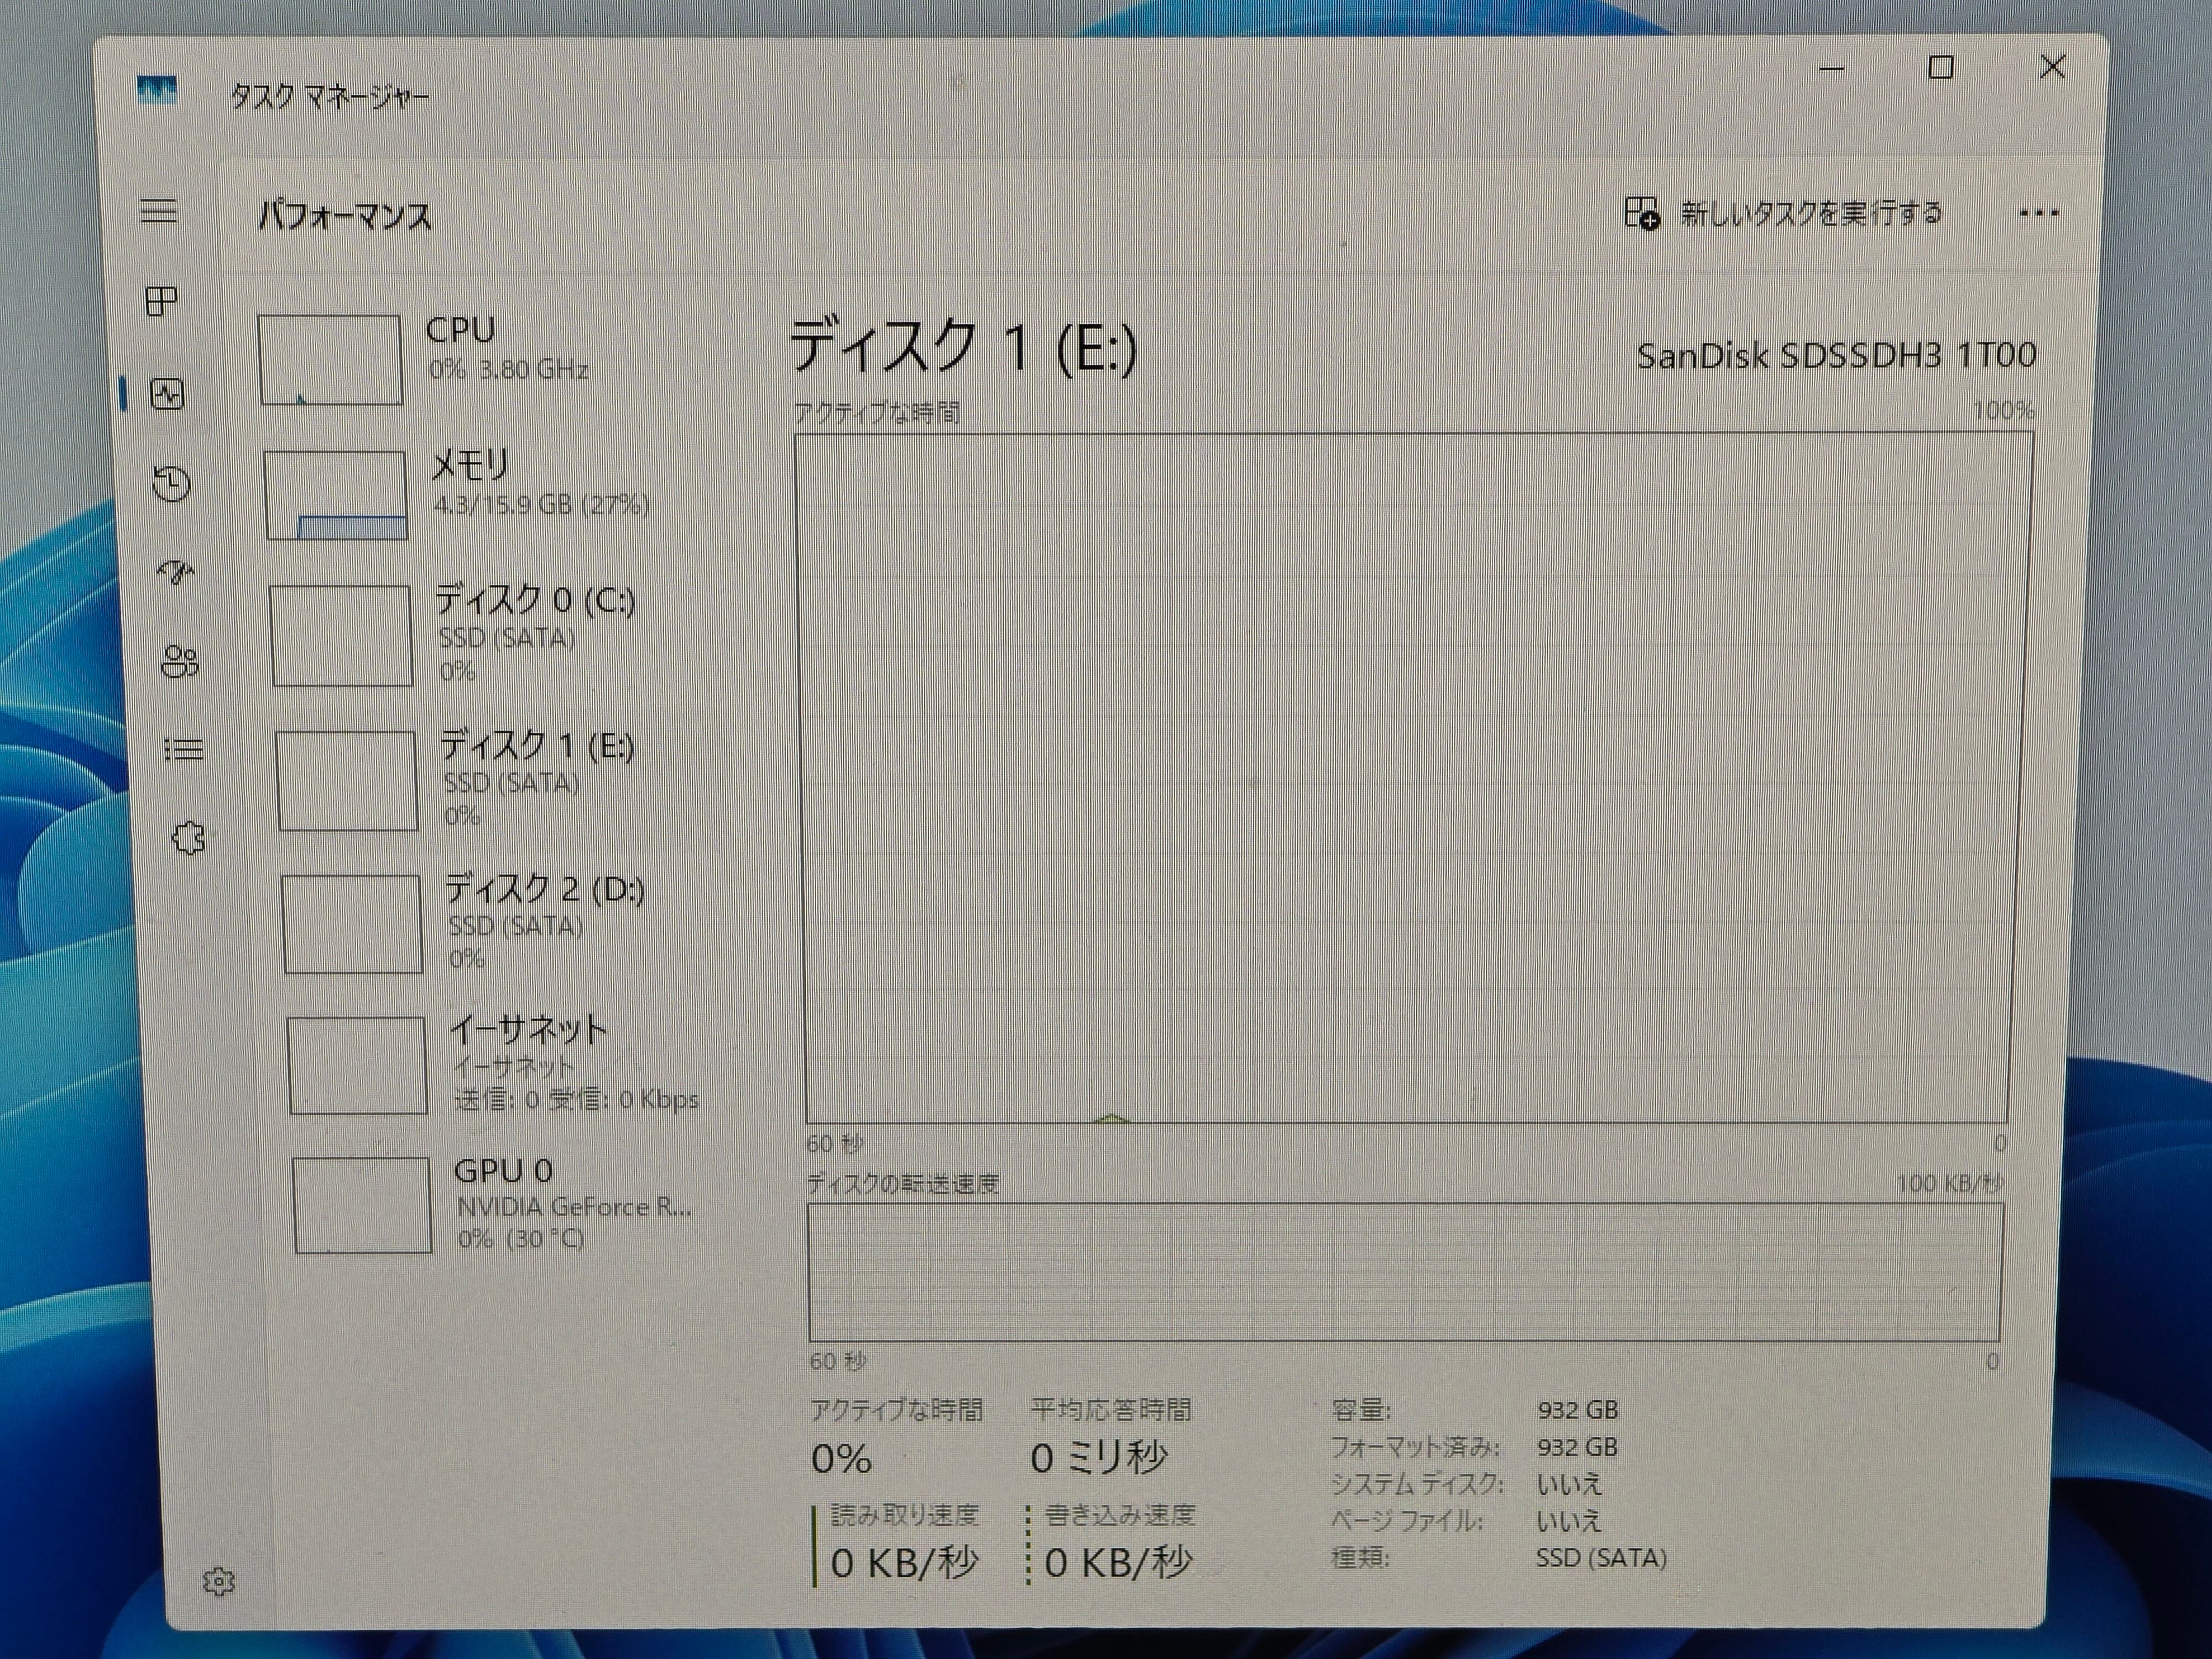Click Run new task button
Image resolution: width=2212 pixels, height=1659 pixels.
coord(1783,213)
